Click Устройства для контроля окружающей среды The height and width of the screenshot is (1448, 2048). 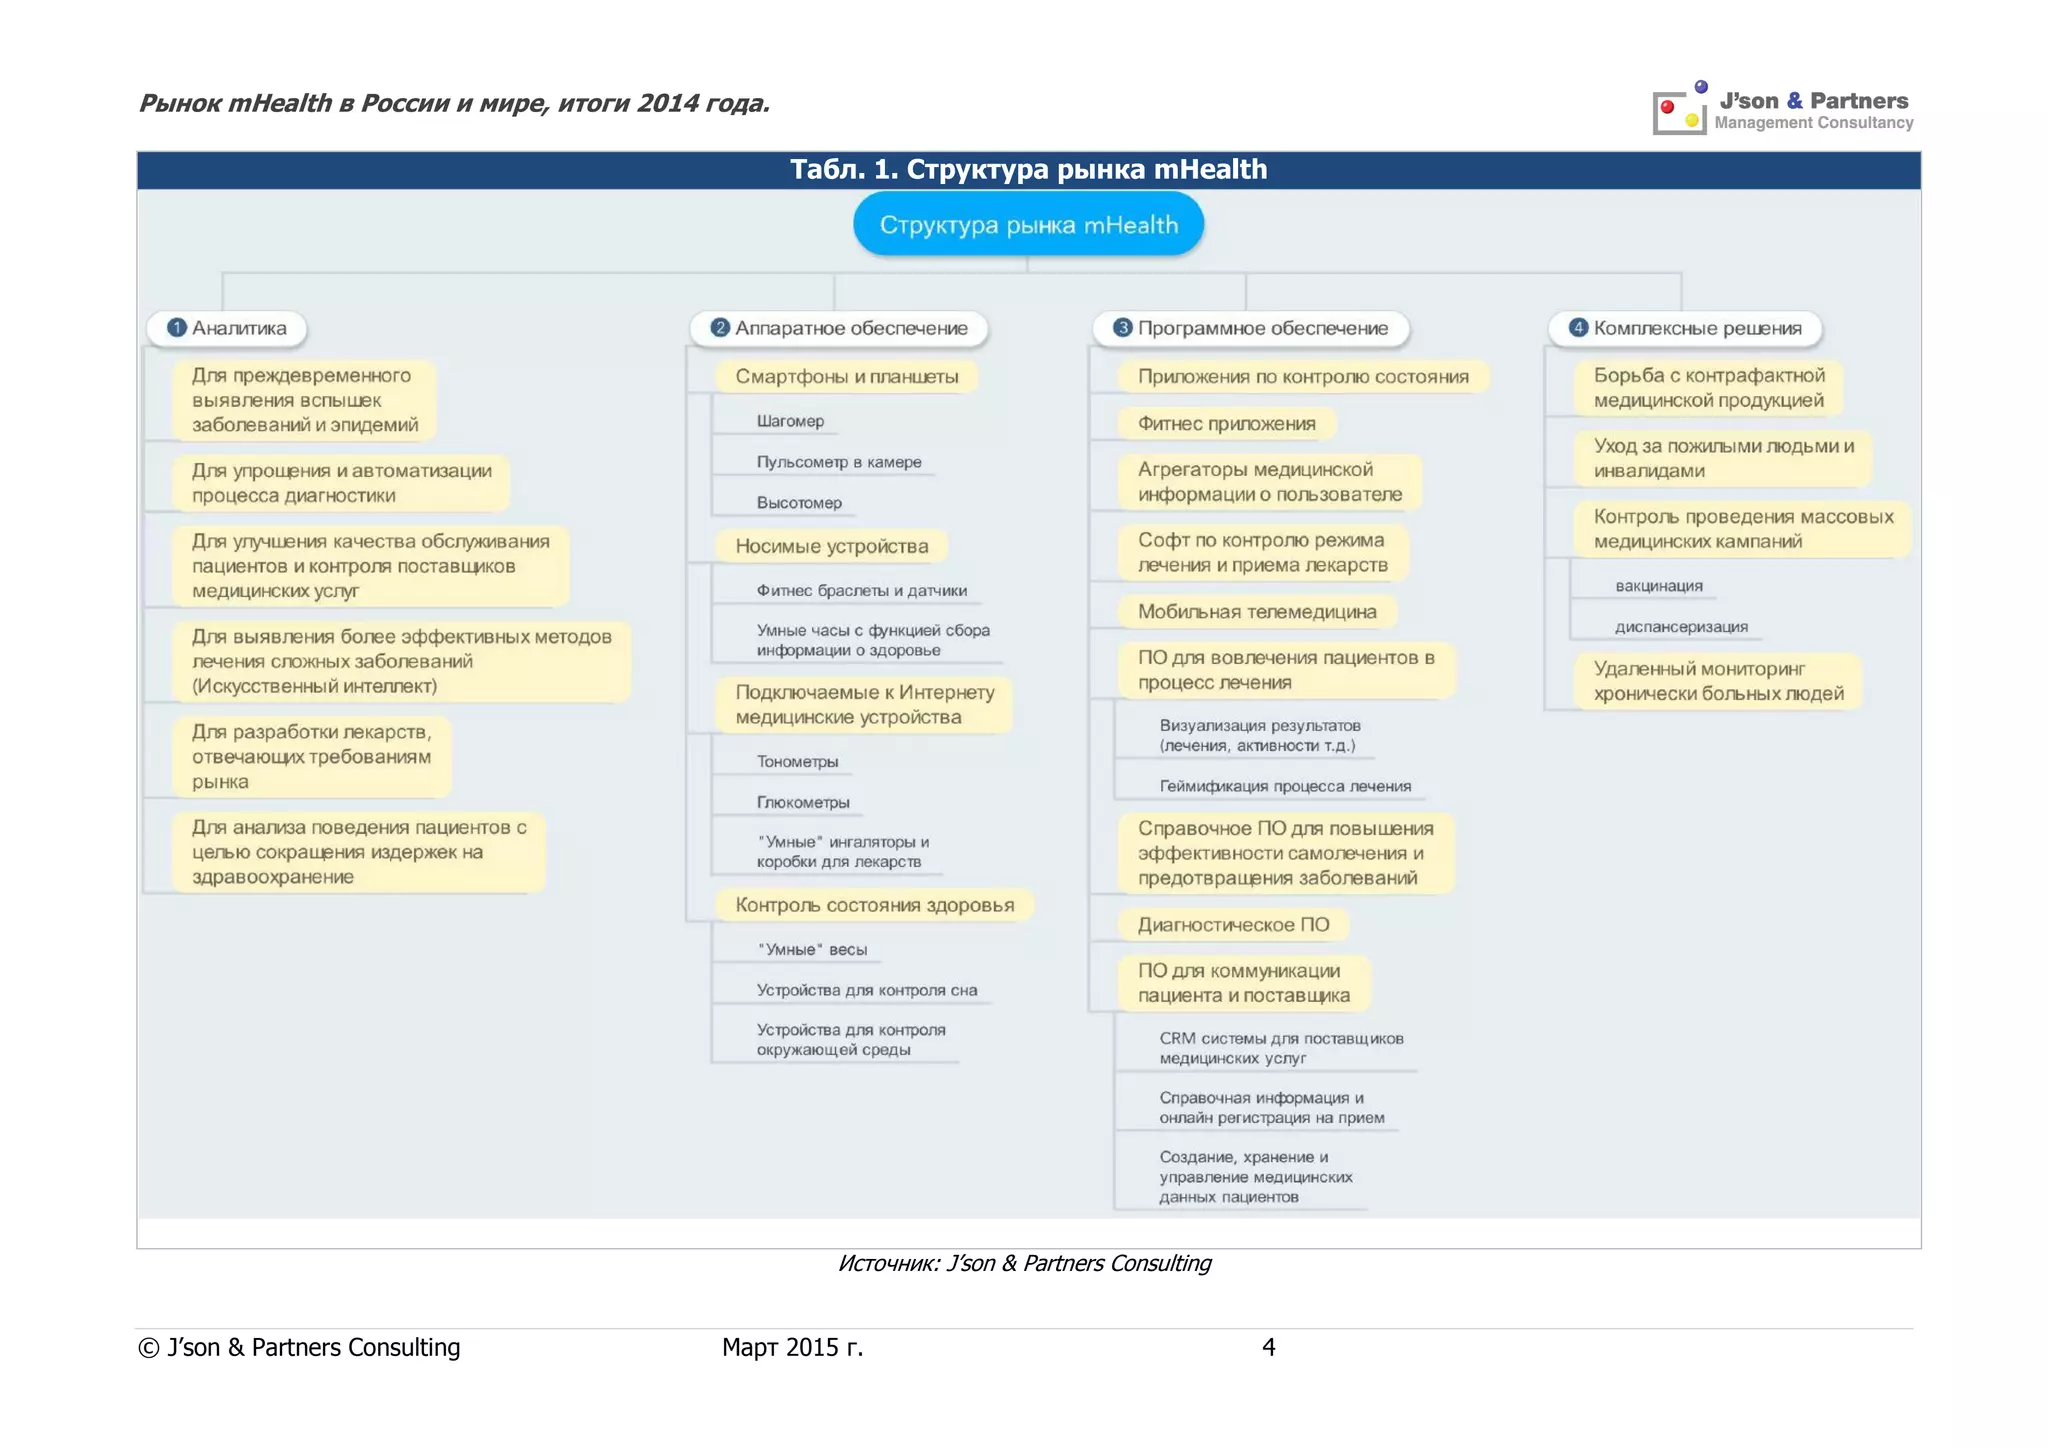click(x=851, y=1040)
